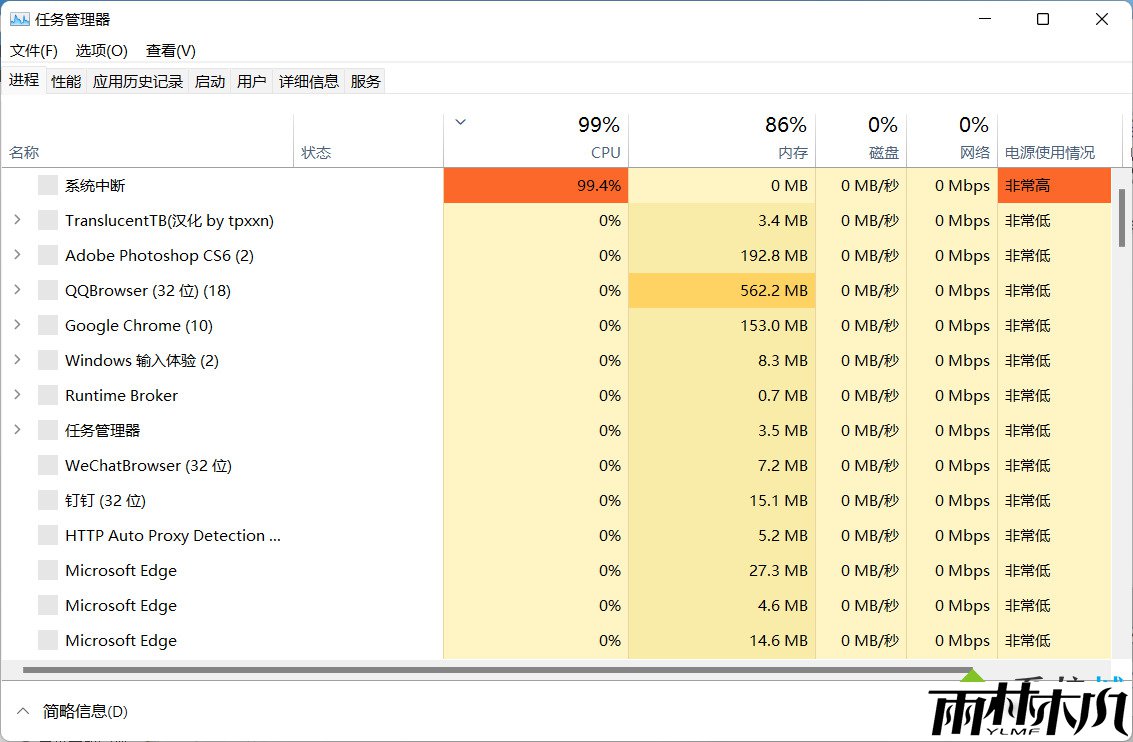Screen dimensions: 1133x742
Task: Click the Google Chrome process icon
Action: (48, 325)
